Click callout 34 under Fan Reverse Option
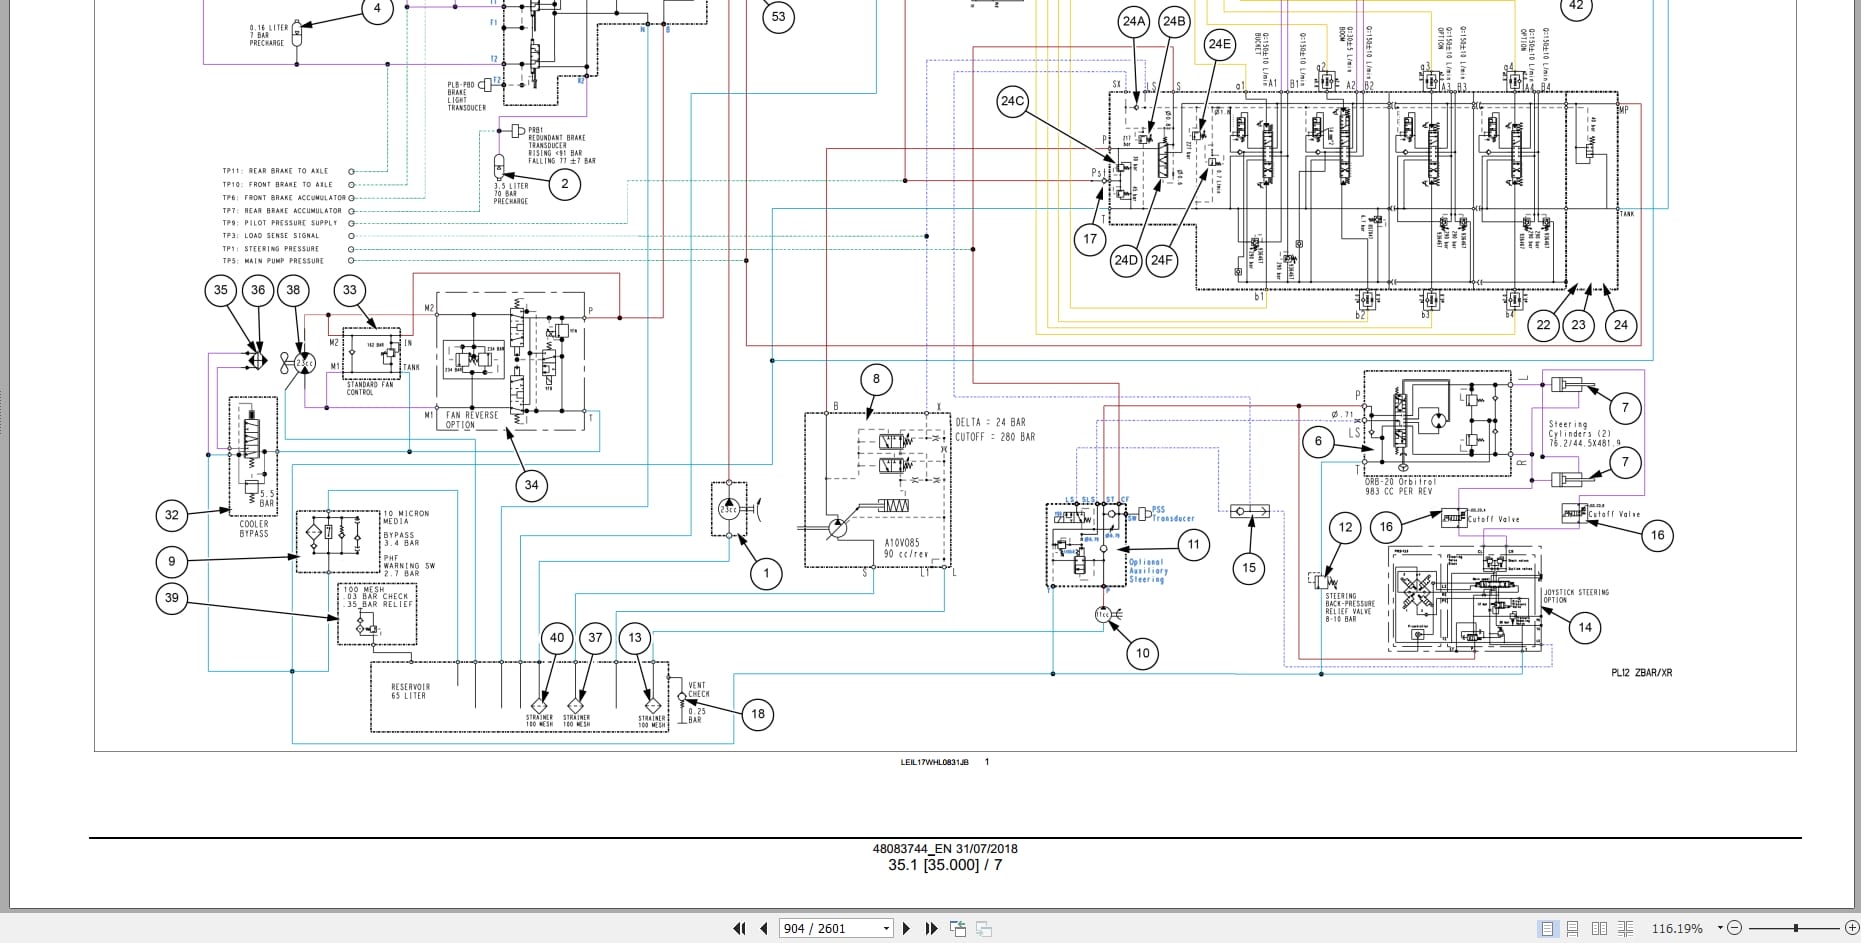This screenshot has width=1861, height=943. [531, 485]
